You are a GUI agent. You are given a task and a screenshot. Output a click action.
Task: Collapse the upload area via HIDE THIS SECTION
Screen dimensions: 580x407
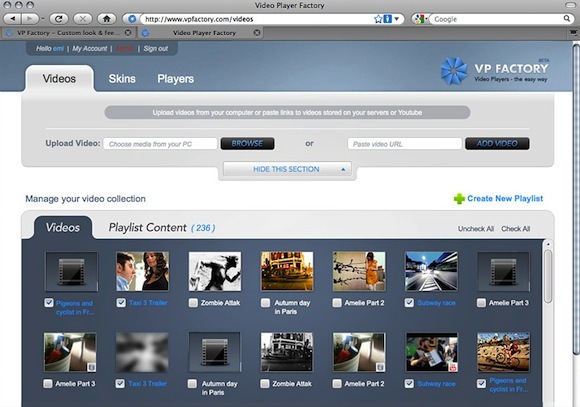click(x=287, y=169)
